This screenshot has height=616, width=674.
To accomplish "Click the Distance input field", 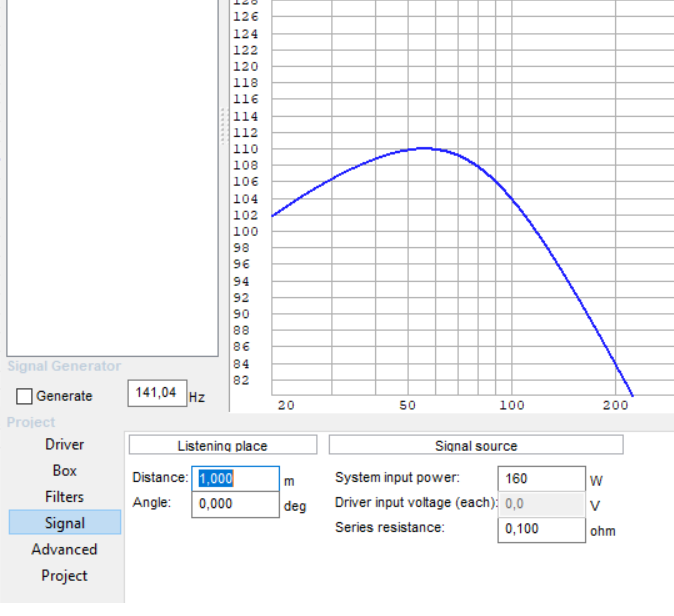I will pos(236,478).
